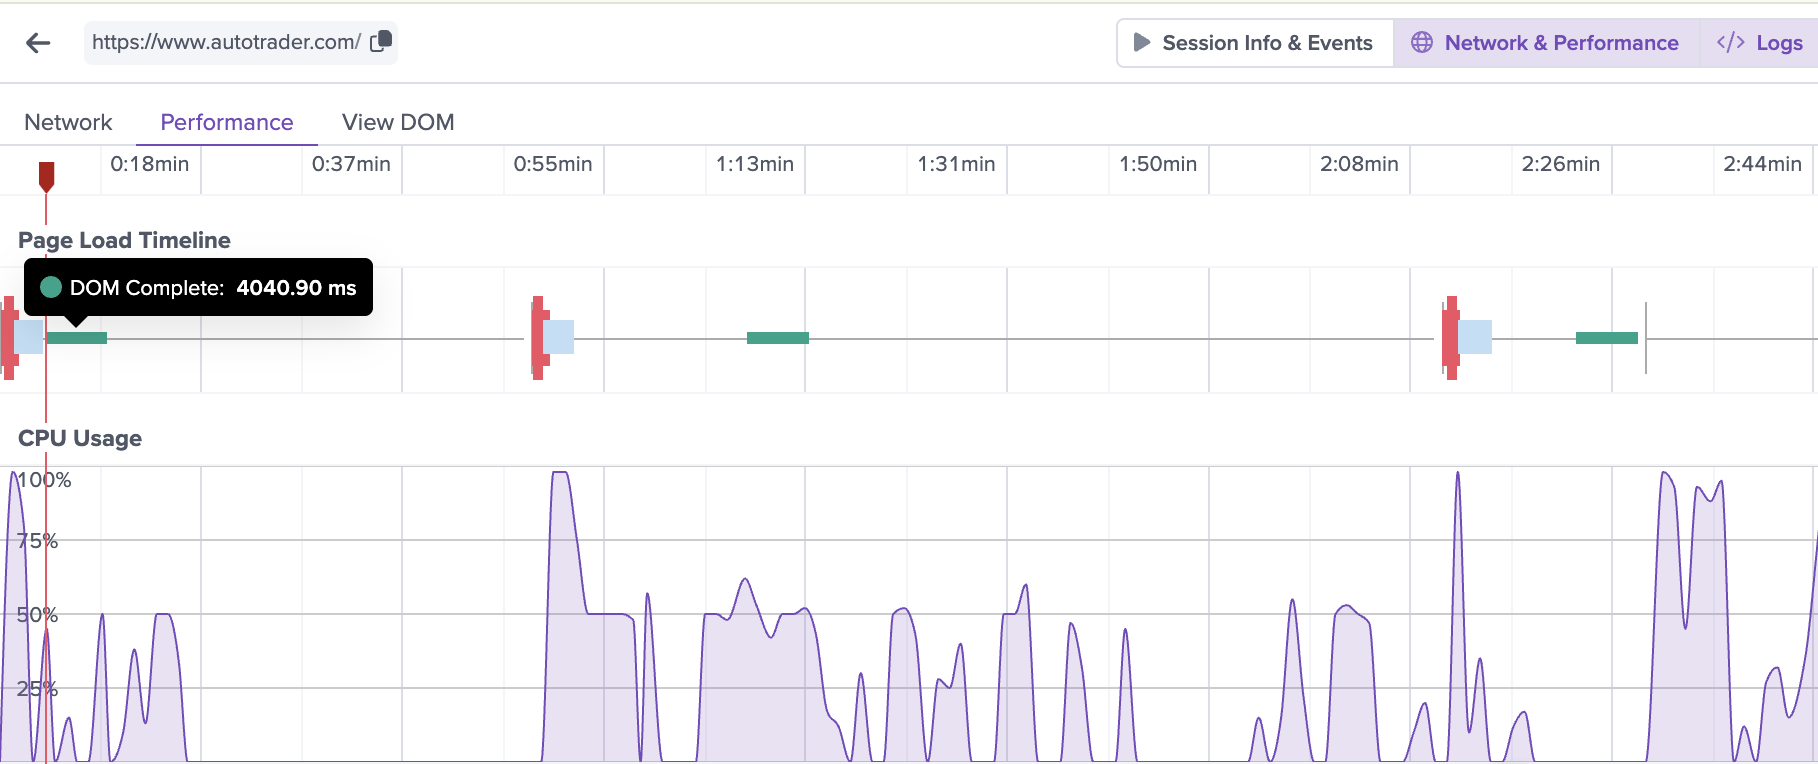
Task: Copy the autotrader URL with copy icon
Action: (381, 41)
